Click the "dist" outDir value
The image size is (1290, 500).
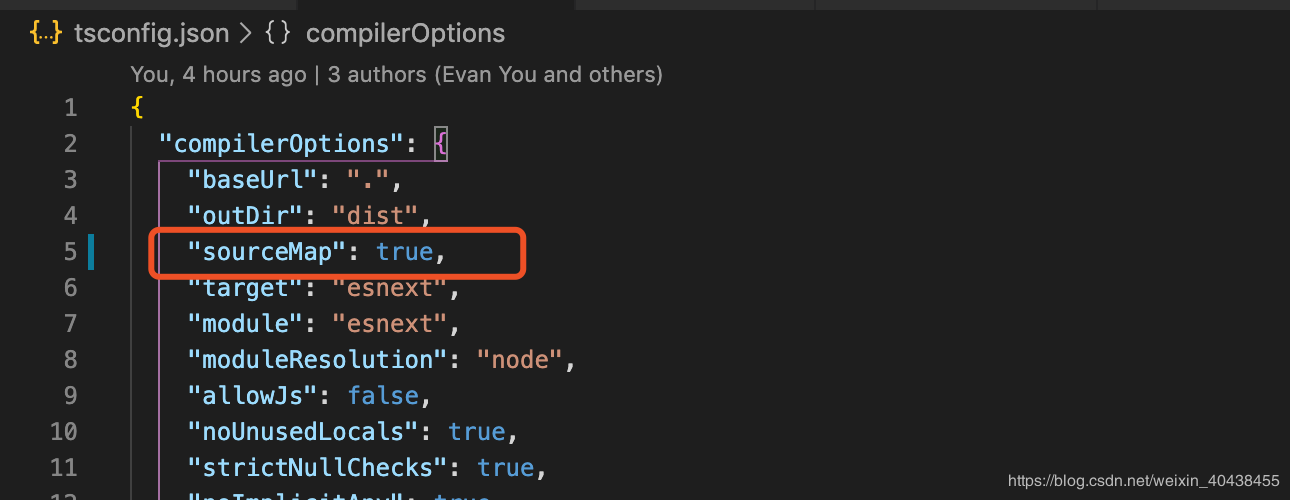point(375,216)
